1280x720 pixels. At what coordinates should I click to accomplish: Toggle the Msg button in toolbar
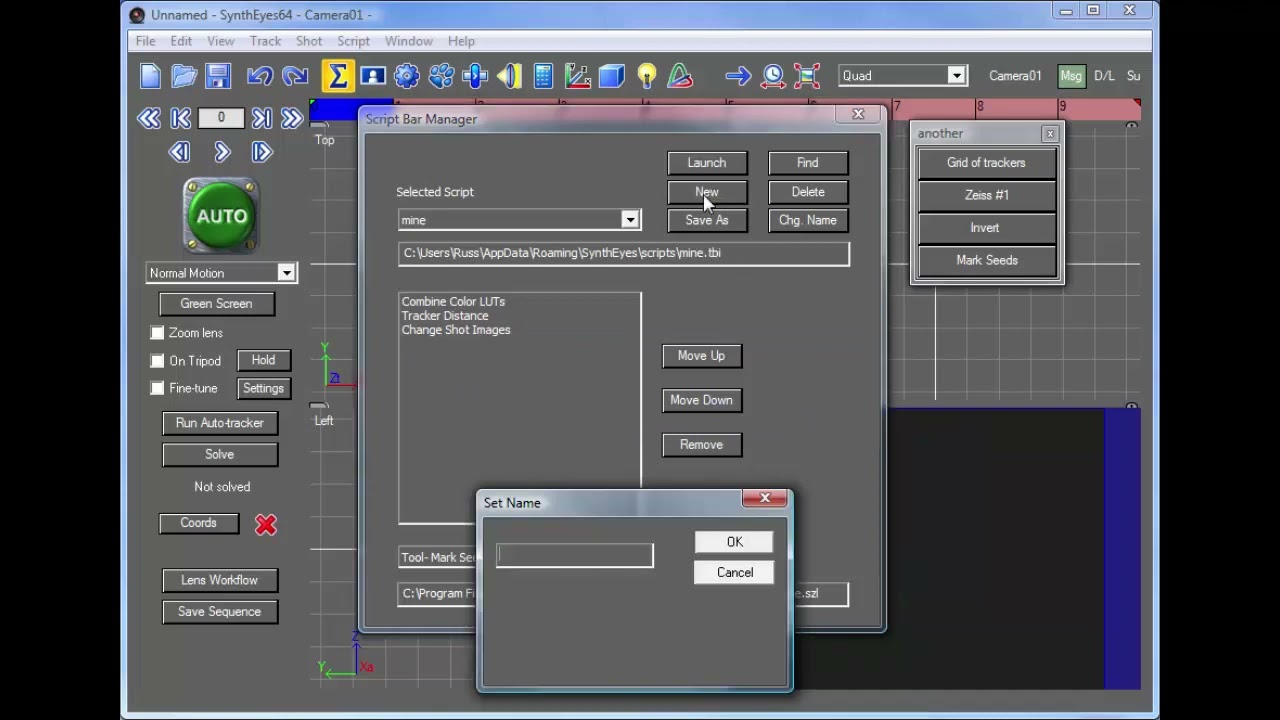point(1071,76)
